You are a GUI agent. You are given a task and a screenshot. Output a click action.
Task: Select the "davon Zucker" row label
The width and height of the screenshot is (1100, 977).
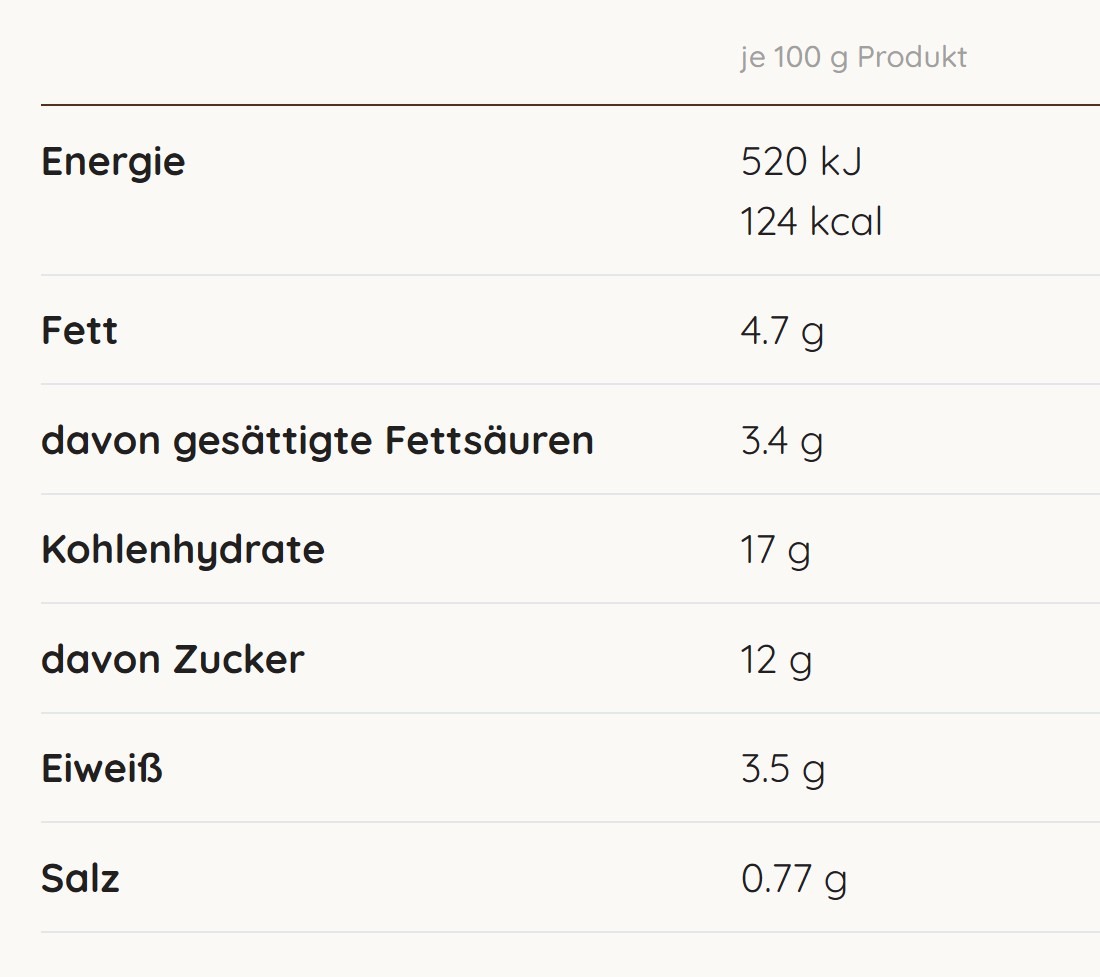pyautogui.click(x=172, y=660)
